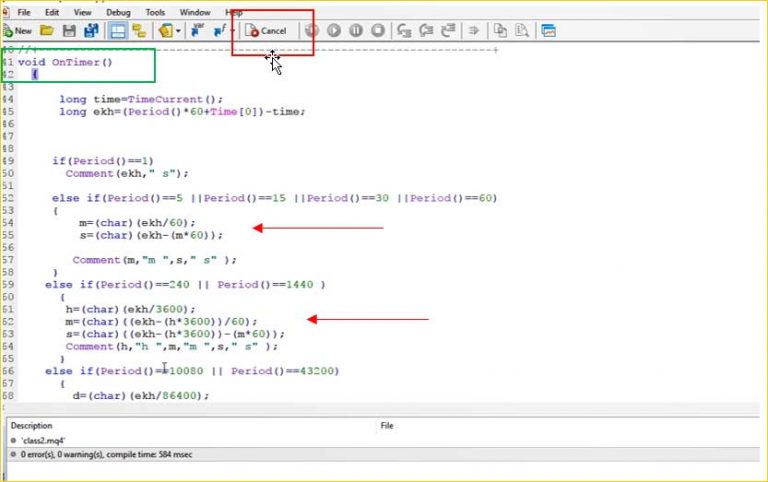Open a file with the folder icon
Screen dimensions: 768x482
47,31
